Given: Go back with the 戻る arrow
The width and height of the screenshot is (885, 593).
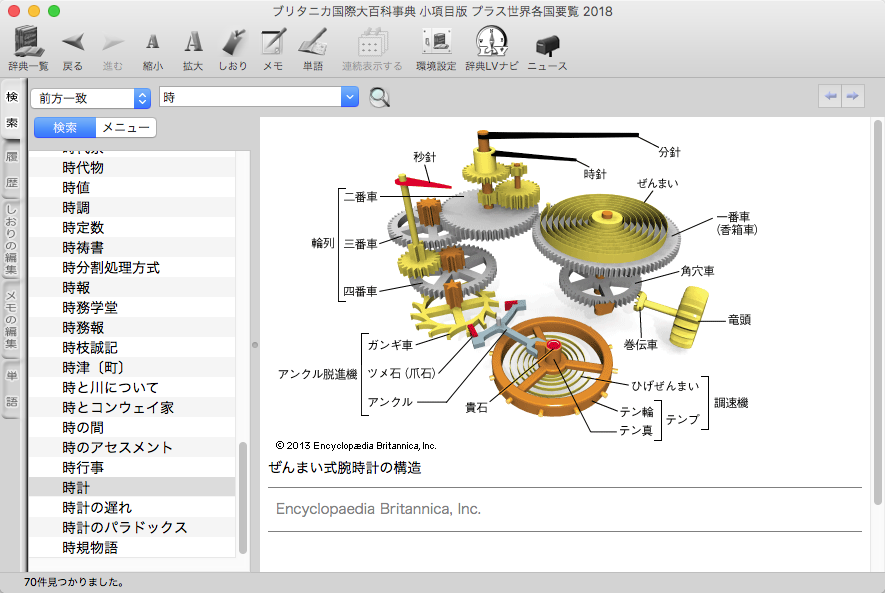Looking at the screenshot, I should [x=73, y=49].
